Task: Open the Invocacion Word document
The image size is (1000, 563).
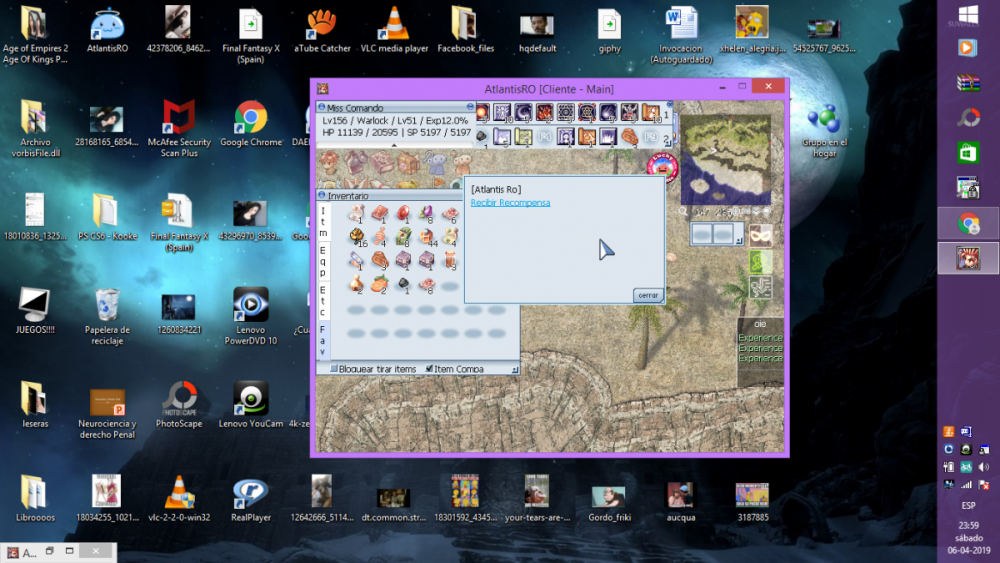Action: 681,35
